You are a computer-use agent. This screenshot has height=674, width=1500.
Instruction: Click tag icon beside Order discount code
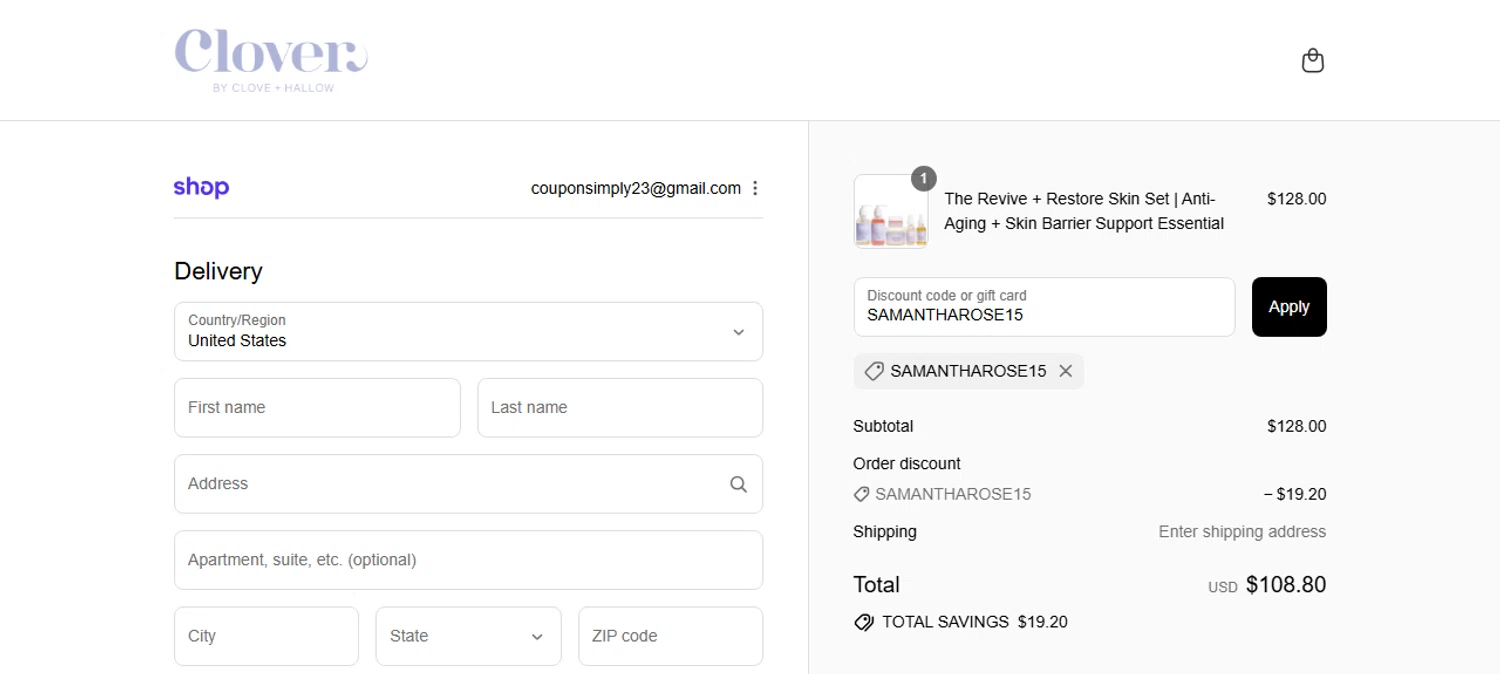click(x=861, y=494)
